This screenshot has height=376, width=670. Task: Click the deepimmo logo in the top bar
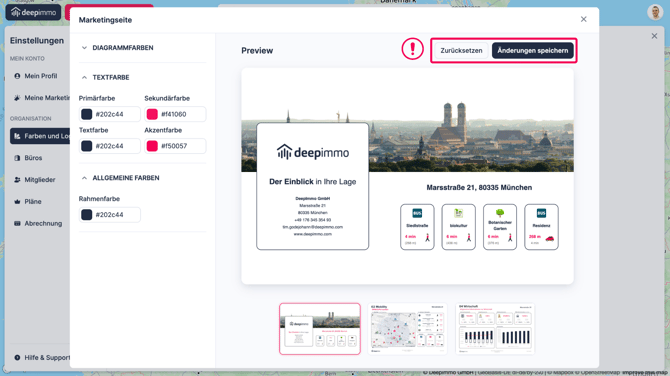tap(33, 12)
